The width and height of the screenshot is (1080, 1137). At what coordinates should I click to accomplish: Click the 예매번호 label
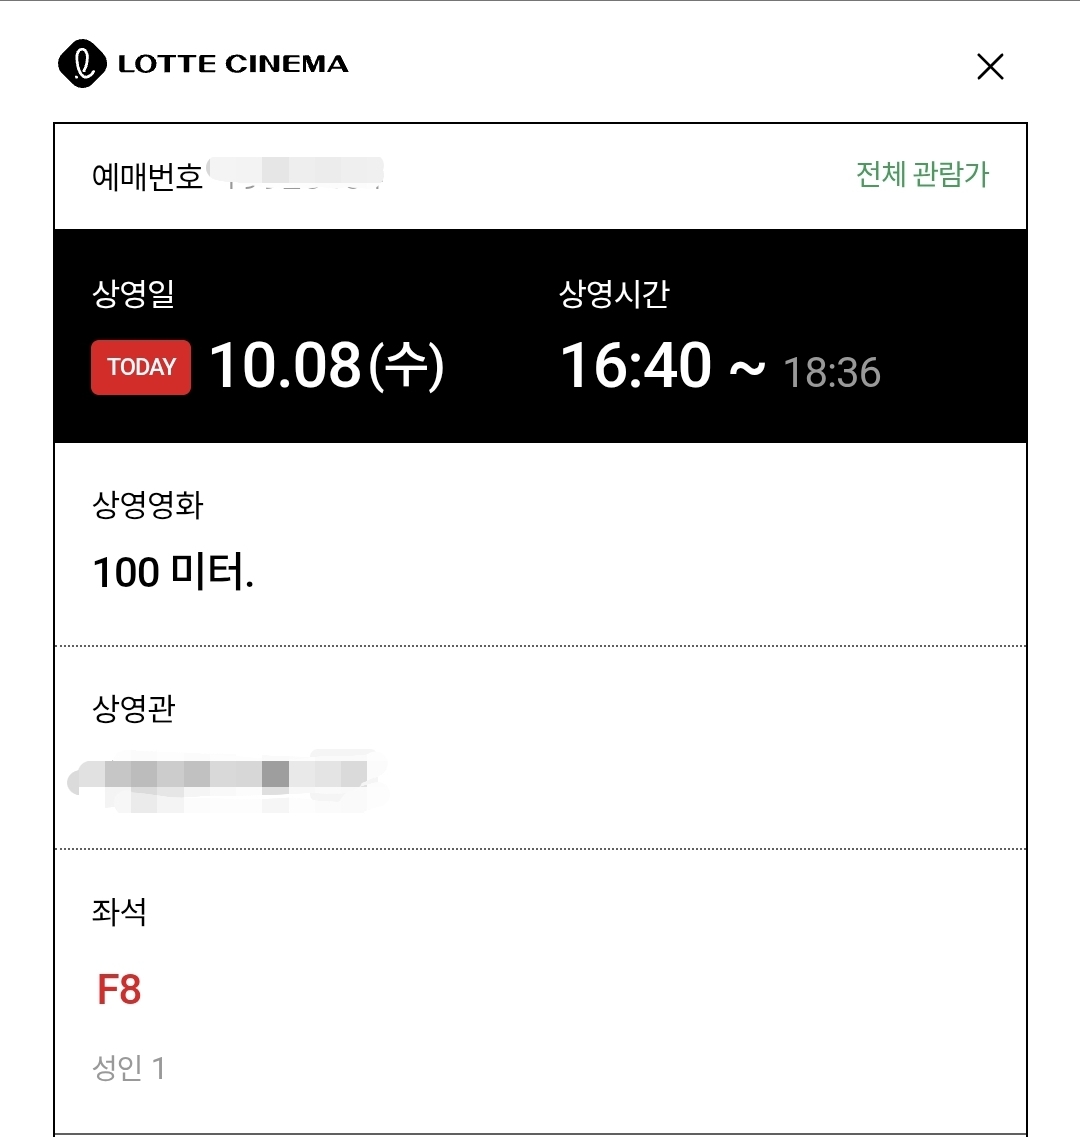(x=147, y=177)
